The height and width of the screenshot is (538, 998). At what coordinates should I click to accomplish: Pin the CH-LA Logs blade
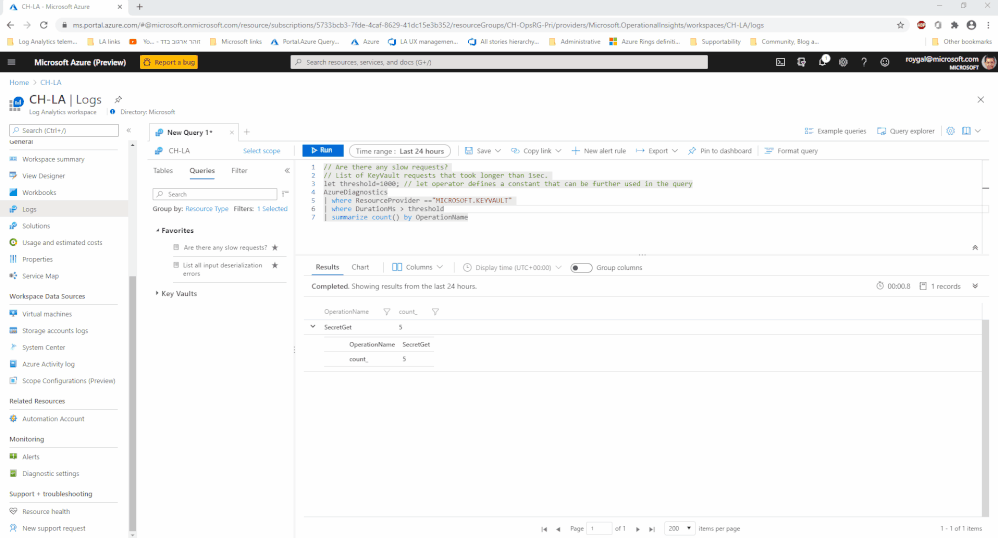(x=118, y=99)
